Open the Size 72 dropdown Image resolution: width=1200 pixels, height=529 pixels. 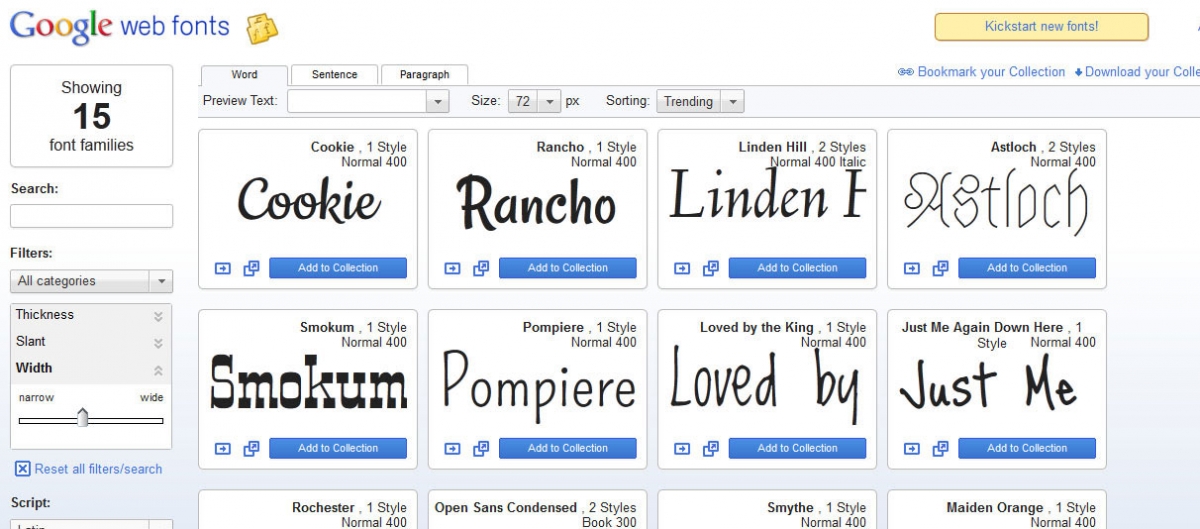(x=535, y=101)
